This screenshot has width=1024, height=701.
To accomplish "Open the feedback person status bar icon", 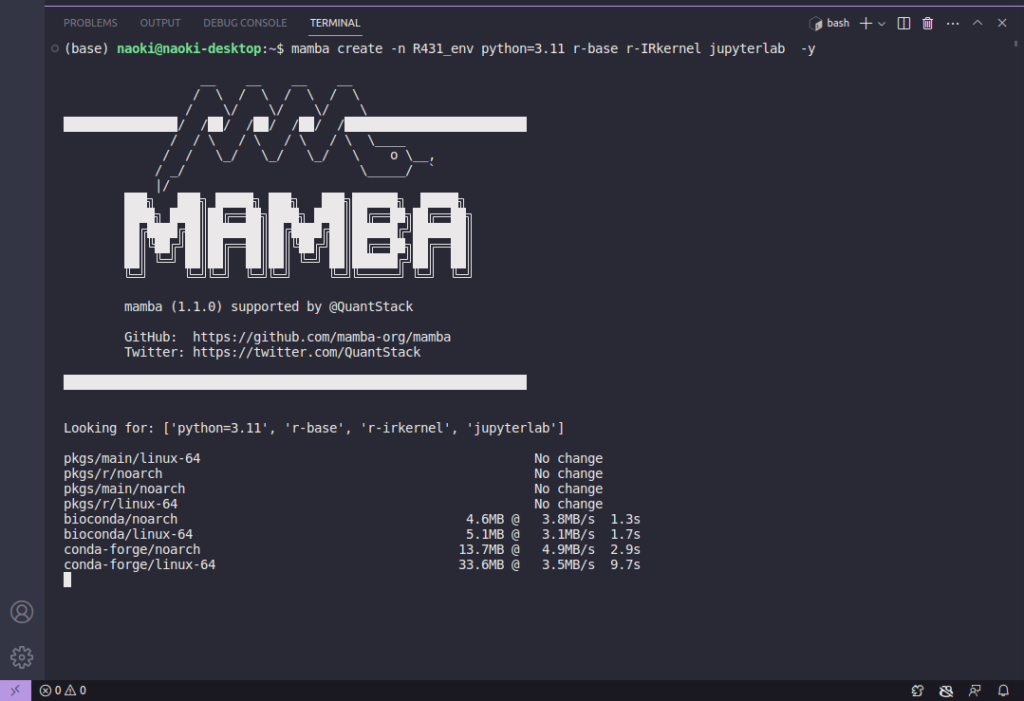I will [x=974, y=691].
